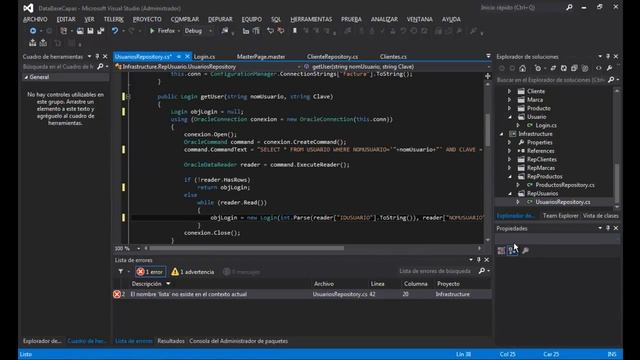The image size is (640, 360).
Task: Click the horizontal scrollbar of code editor
Action: point(247,248)
